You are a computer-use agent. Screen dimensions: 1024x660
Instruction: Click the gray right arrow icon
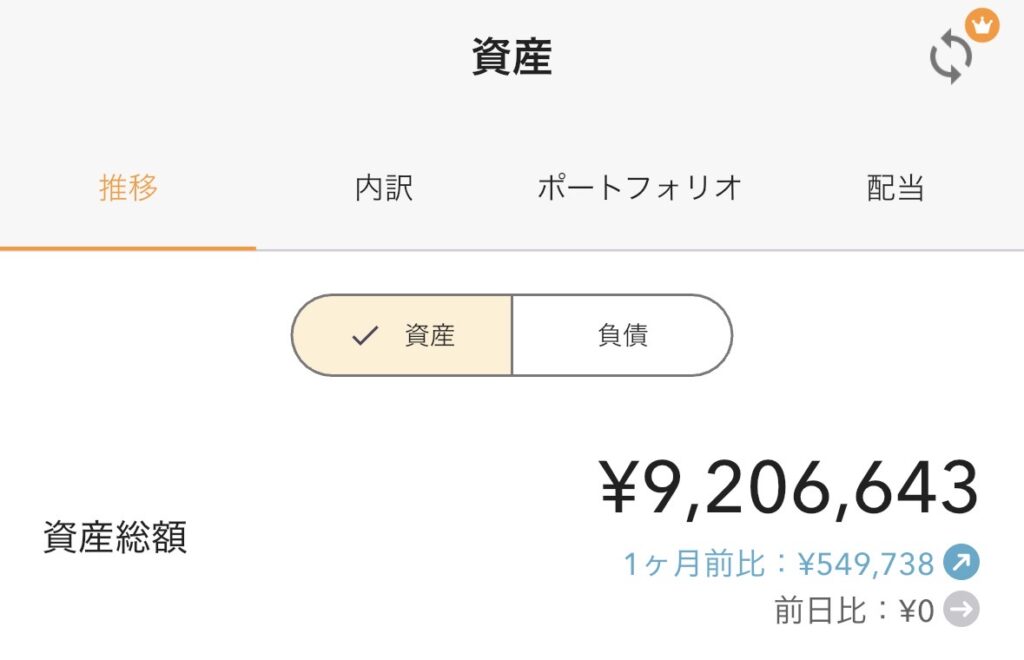point(961,610)
